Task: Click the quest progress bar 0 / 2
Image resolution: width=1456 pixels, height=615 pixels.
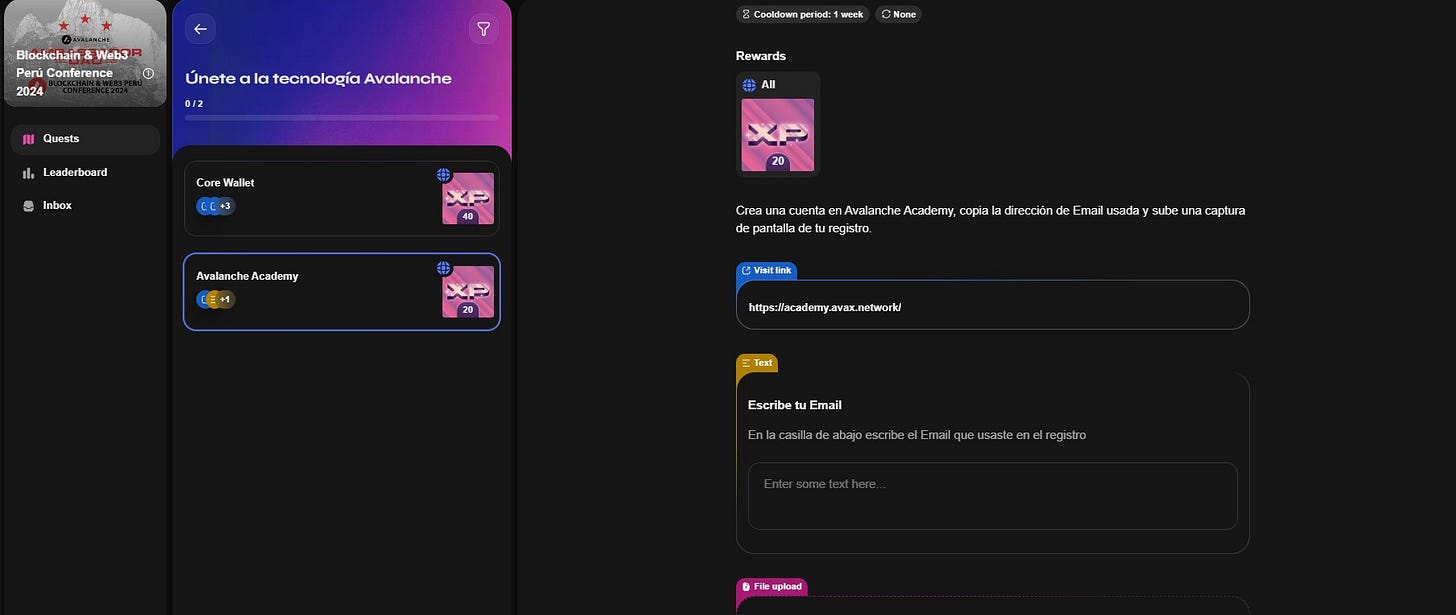Action: tap(342, 117)
